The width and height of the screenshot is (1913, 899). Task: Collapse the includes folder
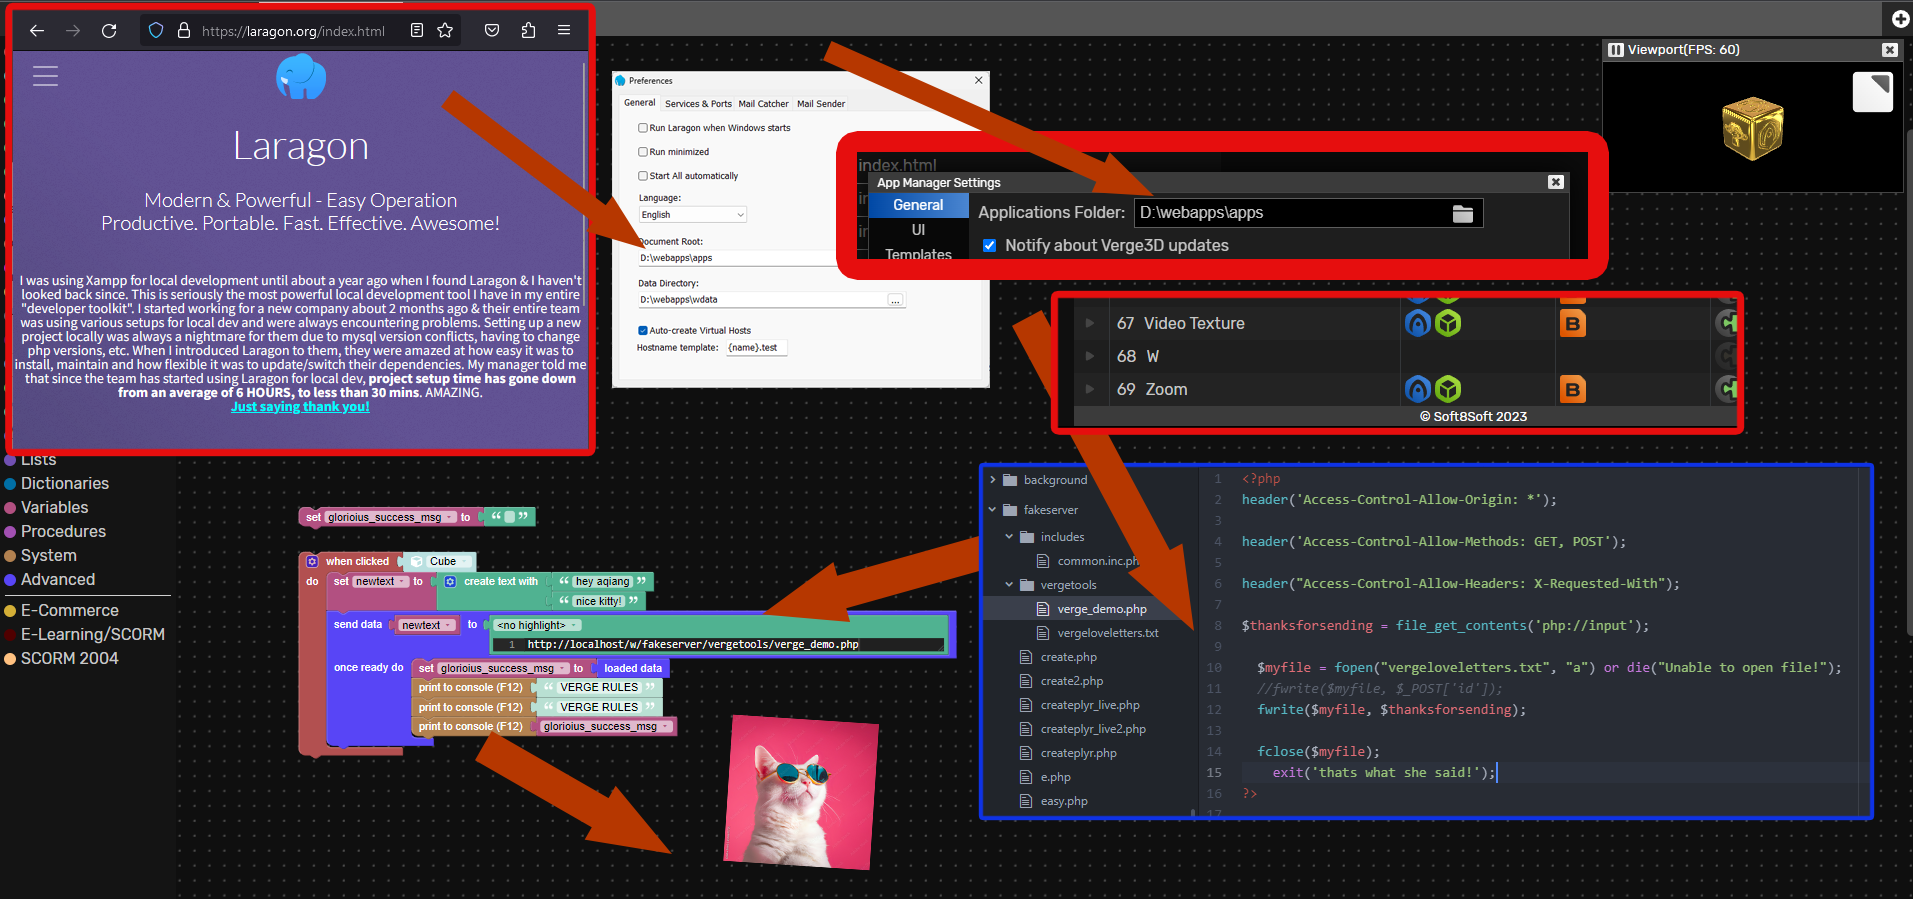click(1009, 537)
